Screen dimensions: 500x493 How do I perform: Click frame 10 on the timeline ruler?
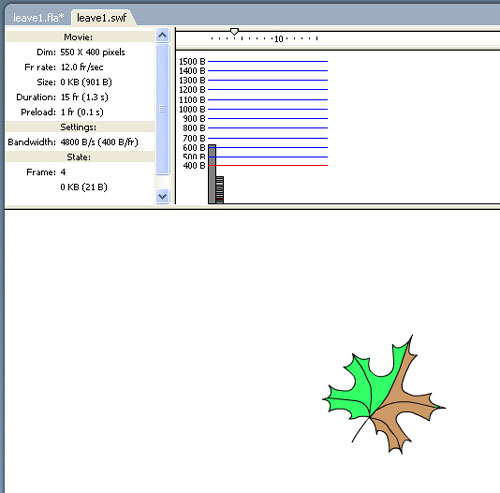tap(279, 39)
